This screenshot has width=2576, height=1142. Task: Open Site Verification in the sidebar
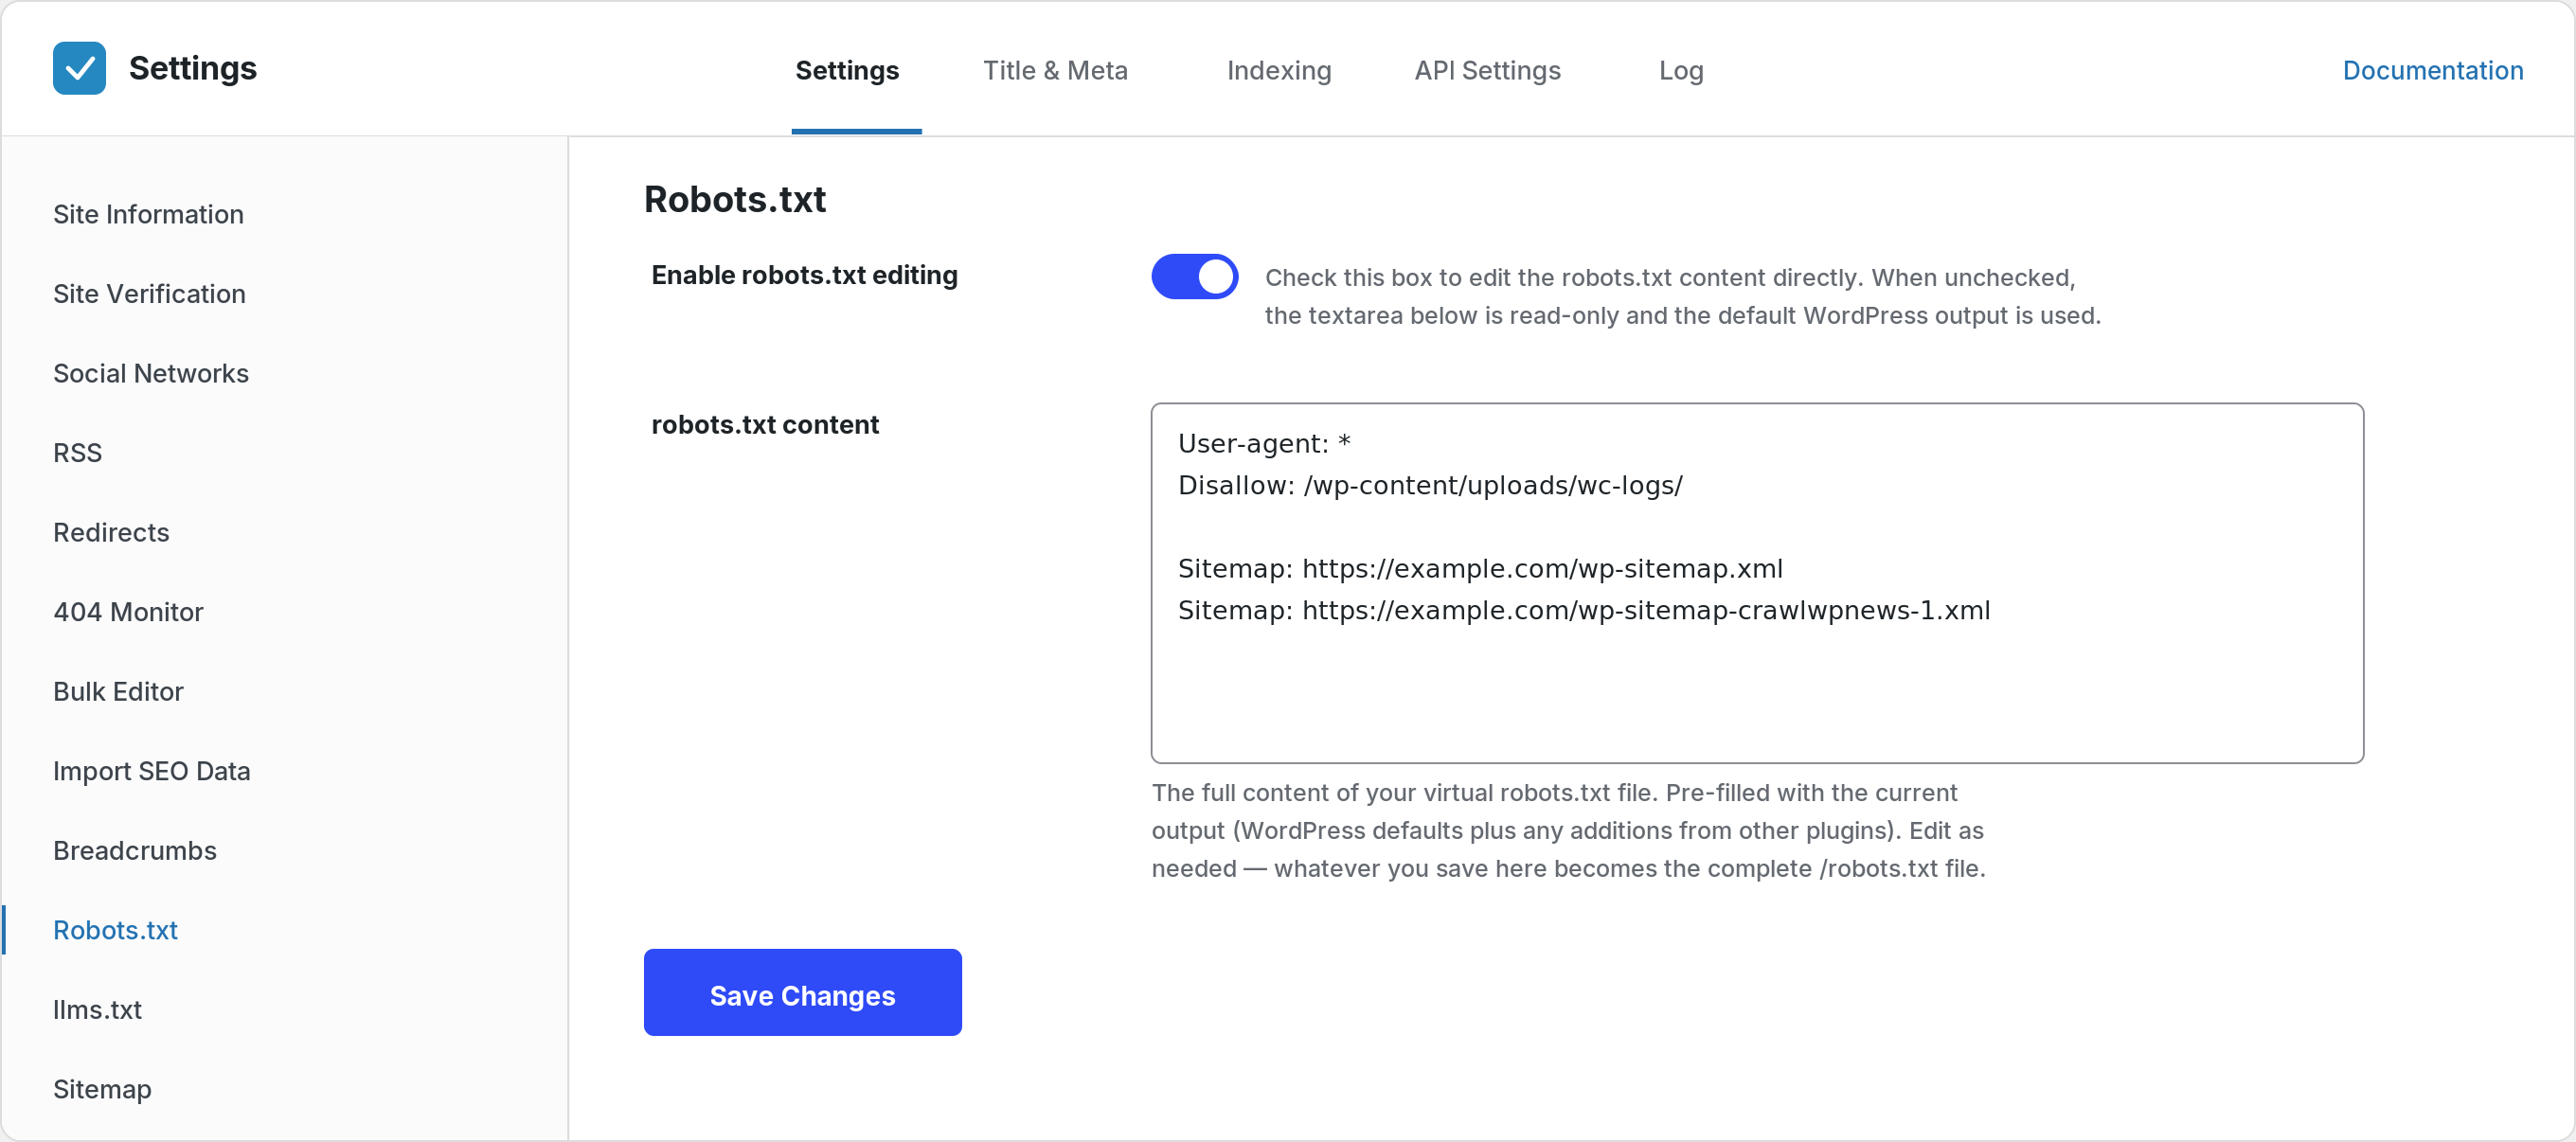click(x=149, y=294)
